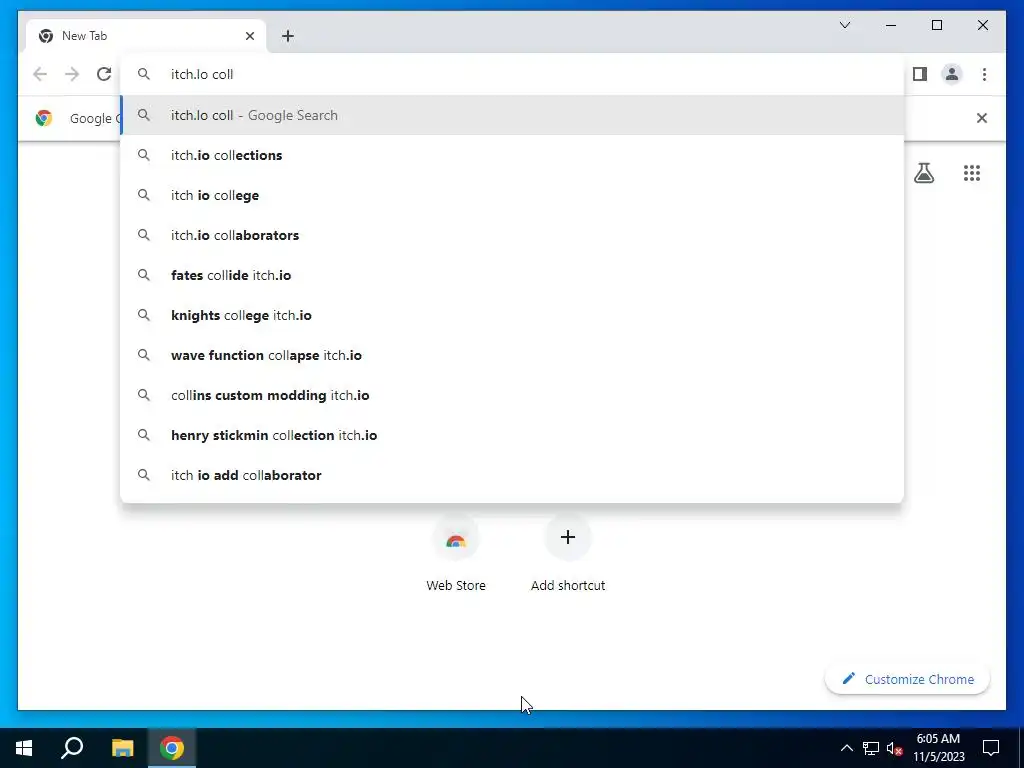
Task: Click the muted volume tray icon
Action: click(894, 748)
